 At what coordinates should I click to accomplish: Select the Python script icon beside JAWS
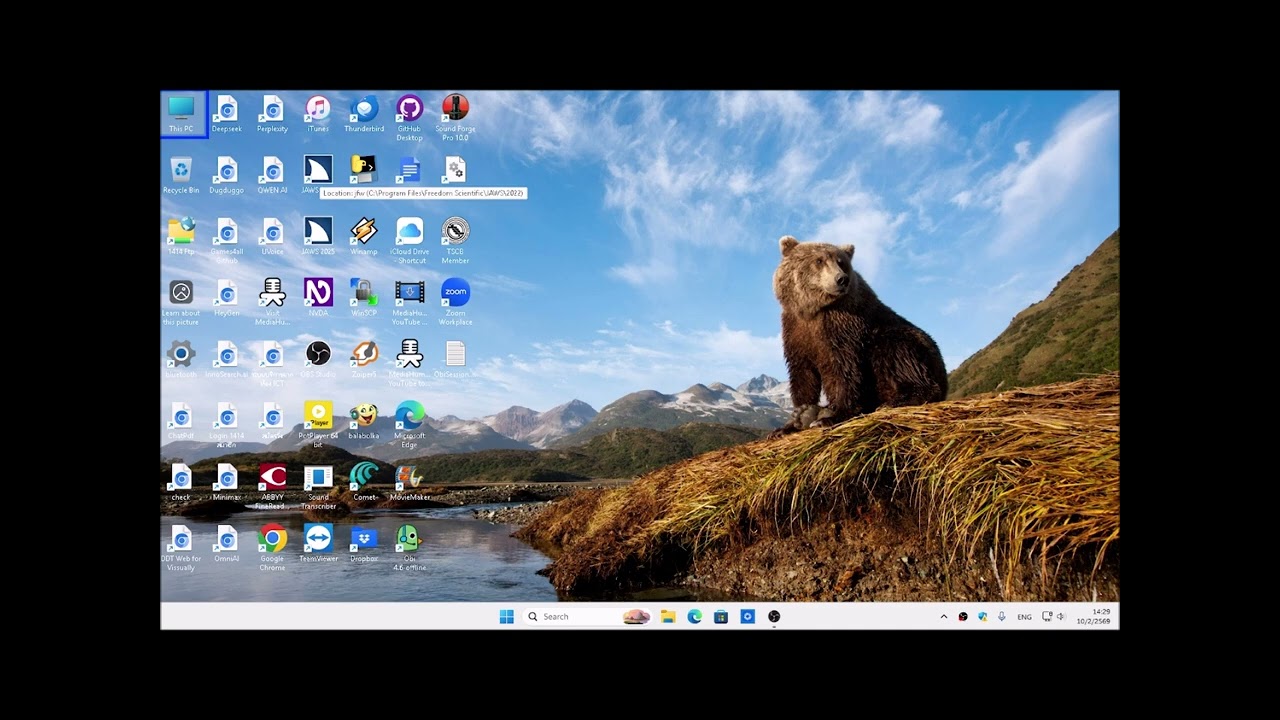pyautogui.click(x=364, y=169)
